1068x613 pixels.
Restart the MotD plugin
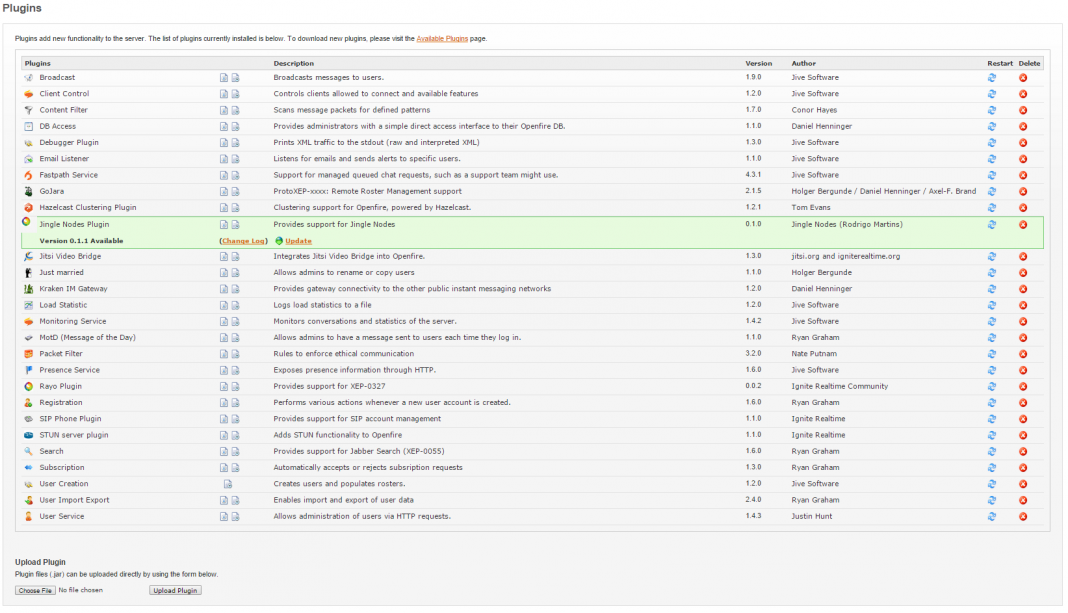point(992,338)
